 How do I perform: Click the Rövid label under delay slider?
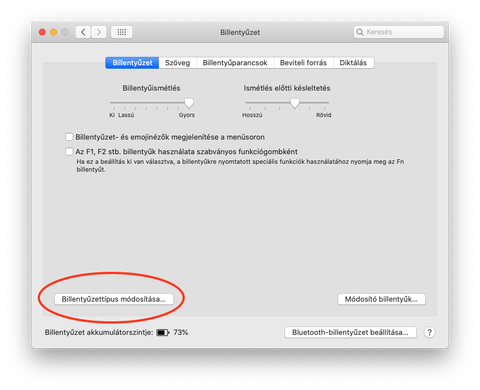[324, 115]
